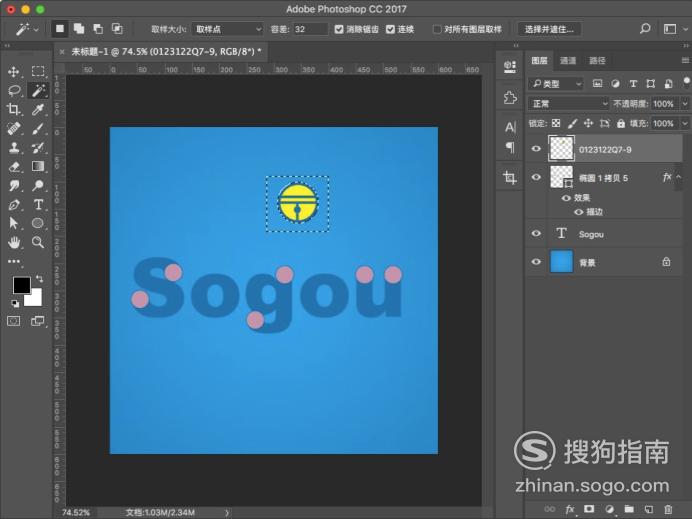Screen dimensions: 692x519
Task: Open the extra tools ellipsis menu
Action: [14, 261]
